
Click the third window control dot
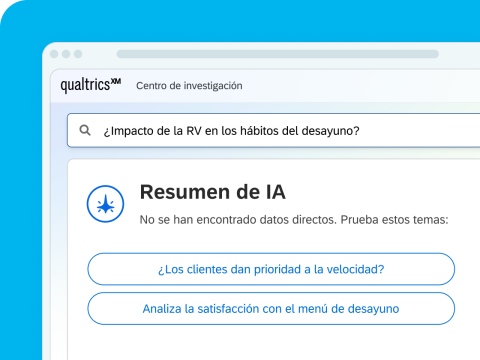[x=78, y=54]
